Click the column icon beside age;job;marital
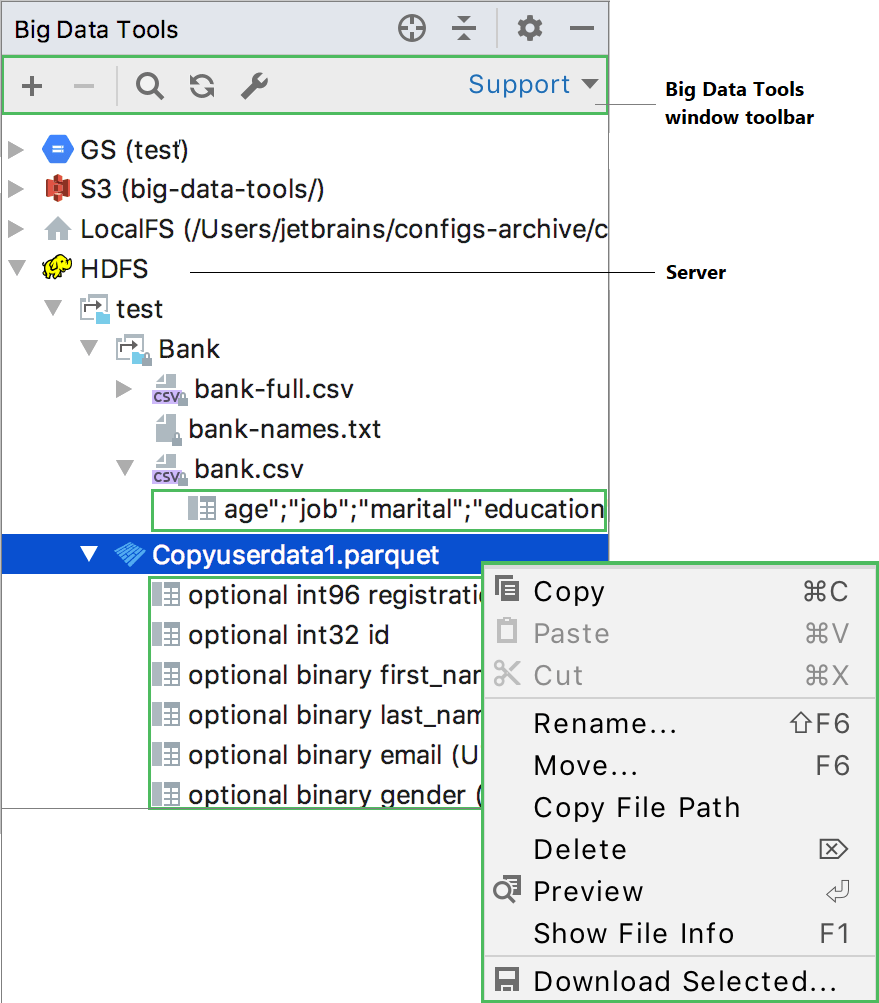This screenshot has width=879, height=1003. [x=202, y=509]
